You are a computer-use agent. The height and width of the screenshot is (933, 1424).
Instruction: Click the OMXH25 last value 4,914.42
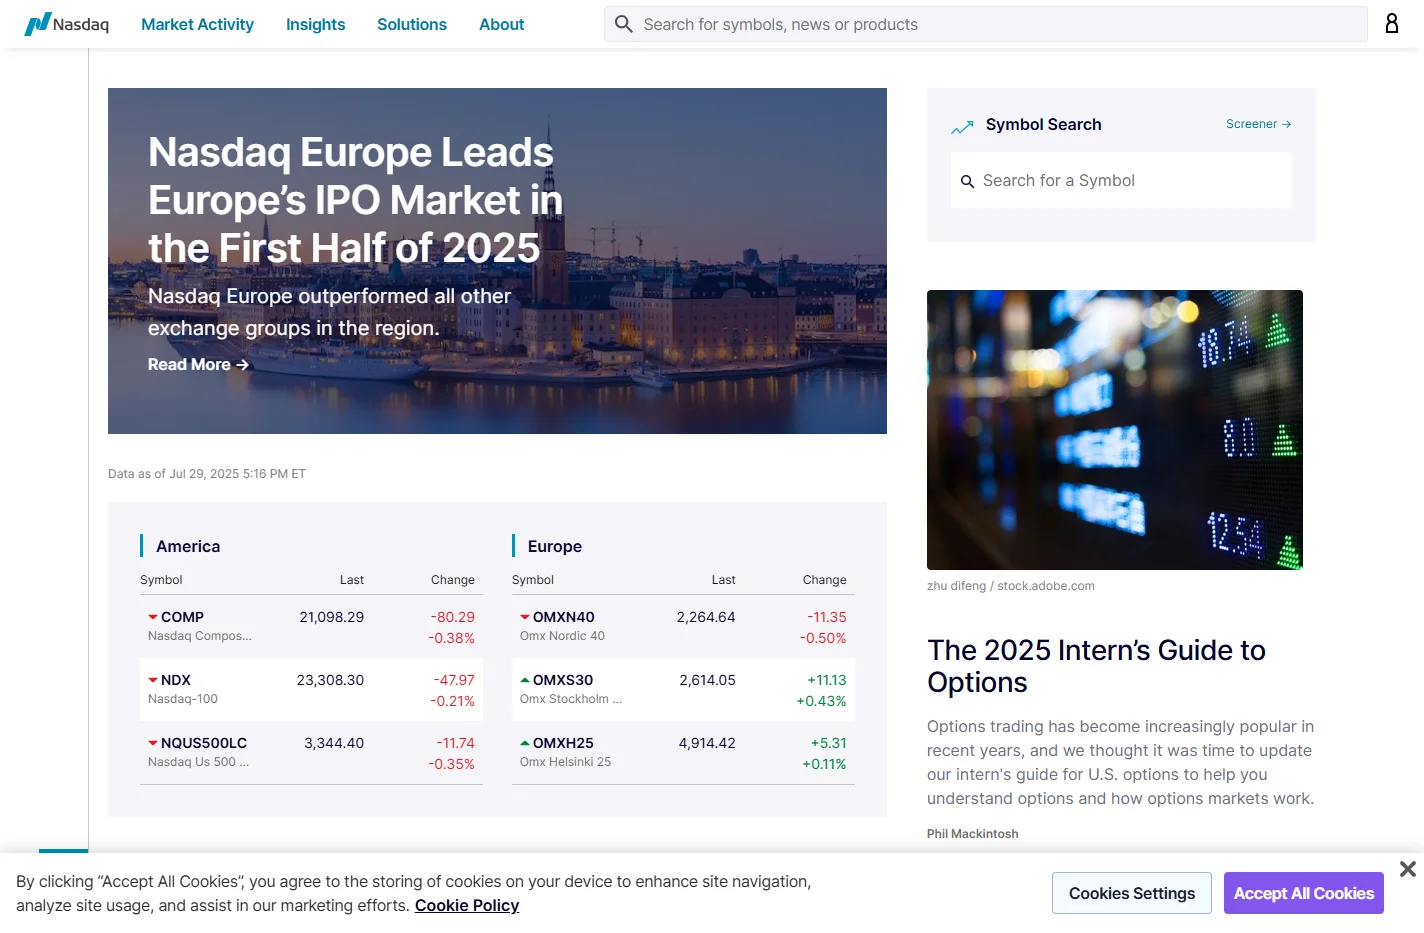point(707,743)
